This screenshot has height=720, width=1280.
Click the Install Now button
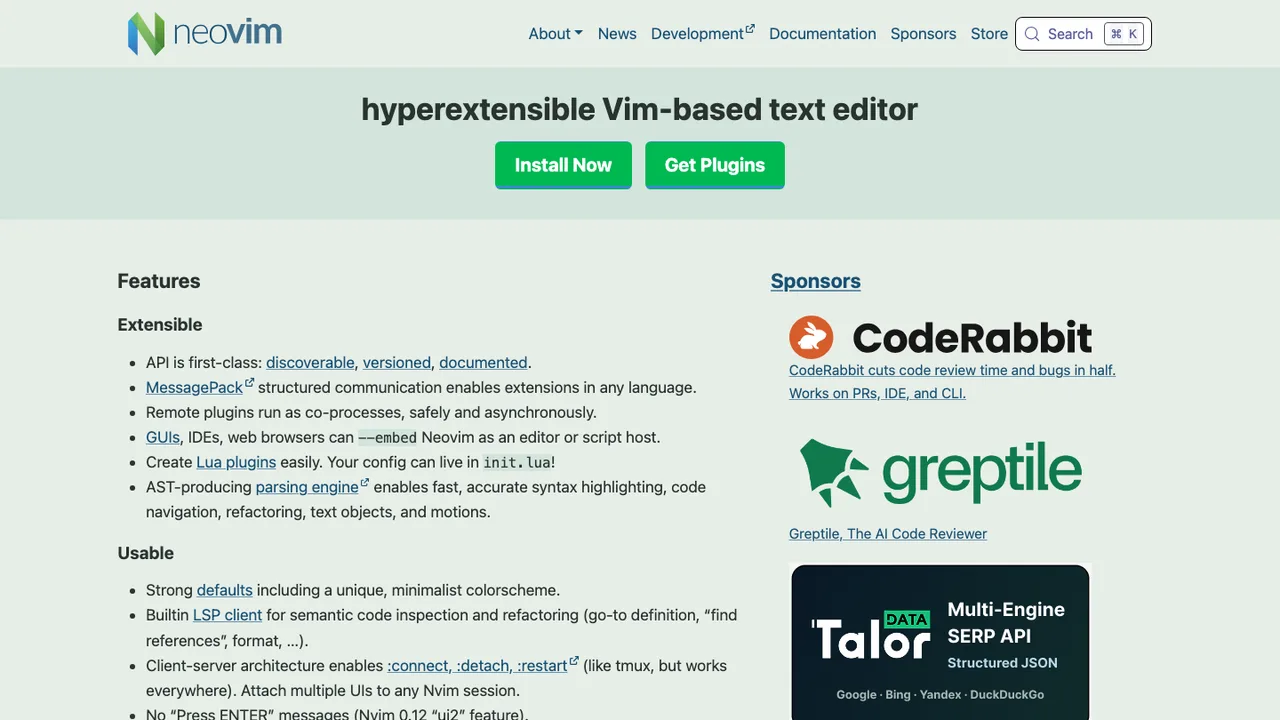pyautogui.click(x=563, y=165)
